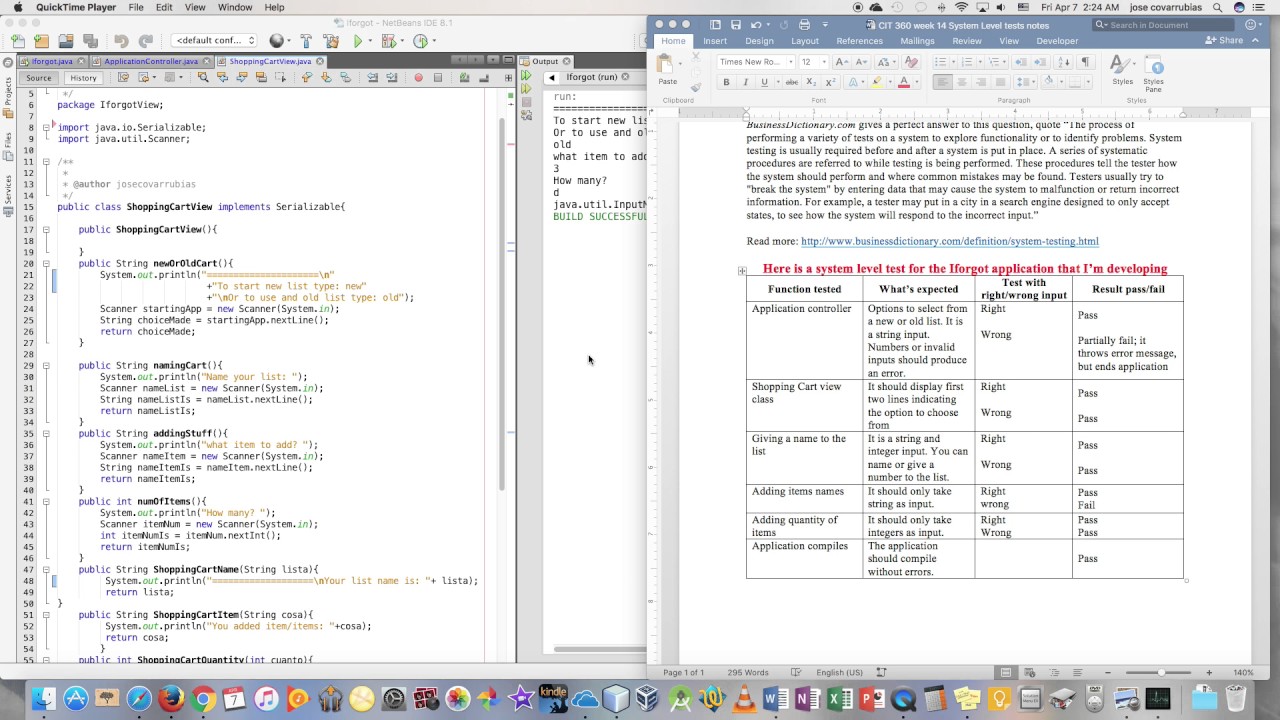Image resolution: width=1280 pixels, height=720 pixels.
Task: Open the References ribbon tab
Action: click(859, 41)
